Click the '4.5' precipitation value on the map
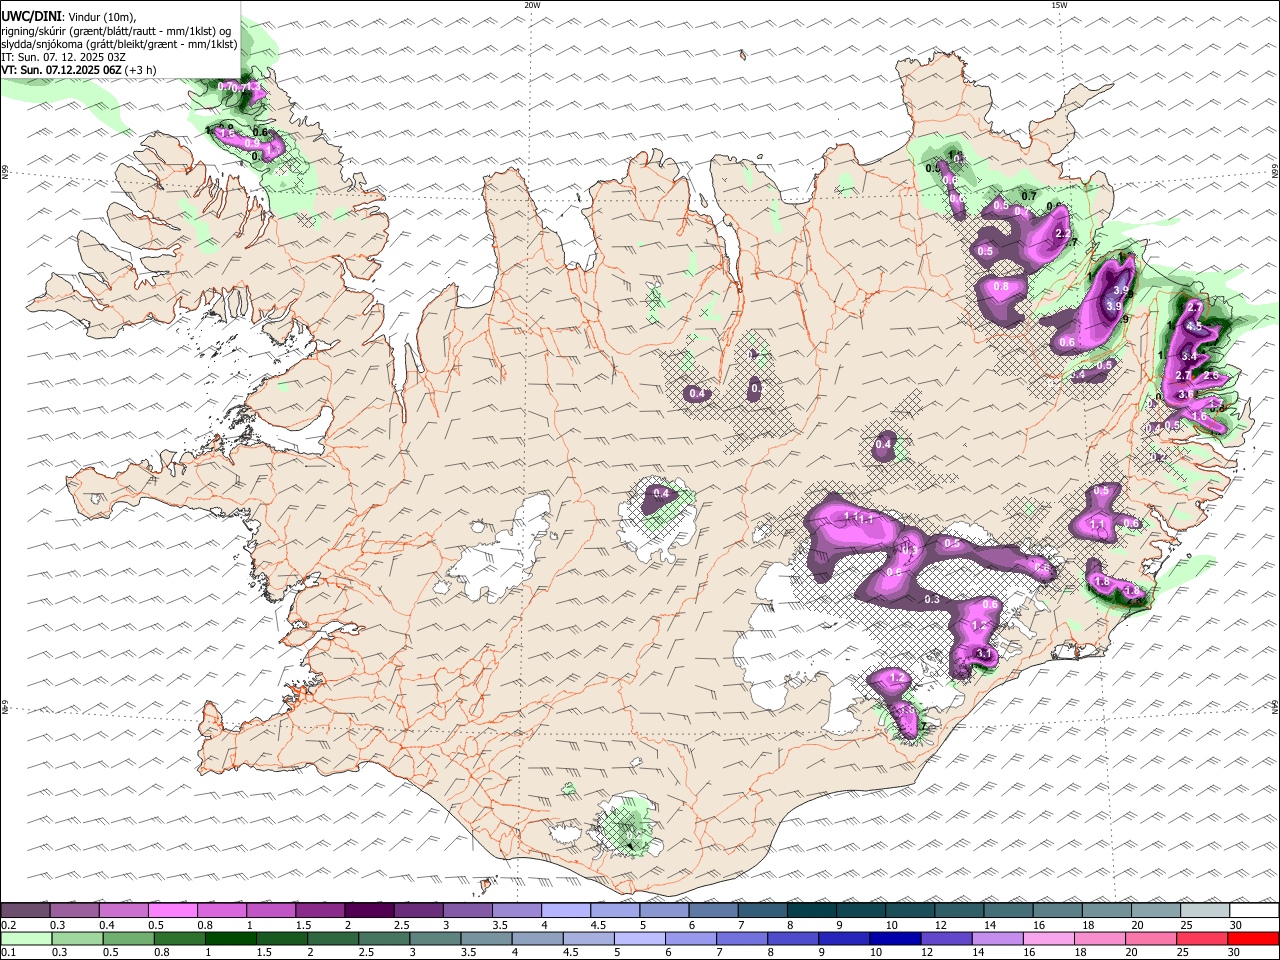 [1193, 326]
